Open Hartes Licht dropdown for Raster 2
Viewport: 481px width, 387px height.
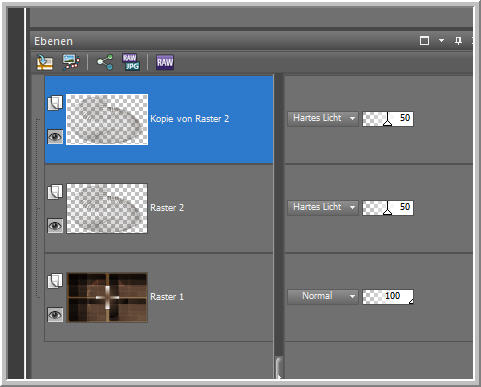tap(323, 207)
